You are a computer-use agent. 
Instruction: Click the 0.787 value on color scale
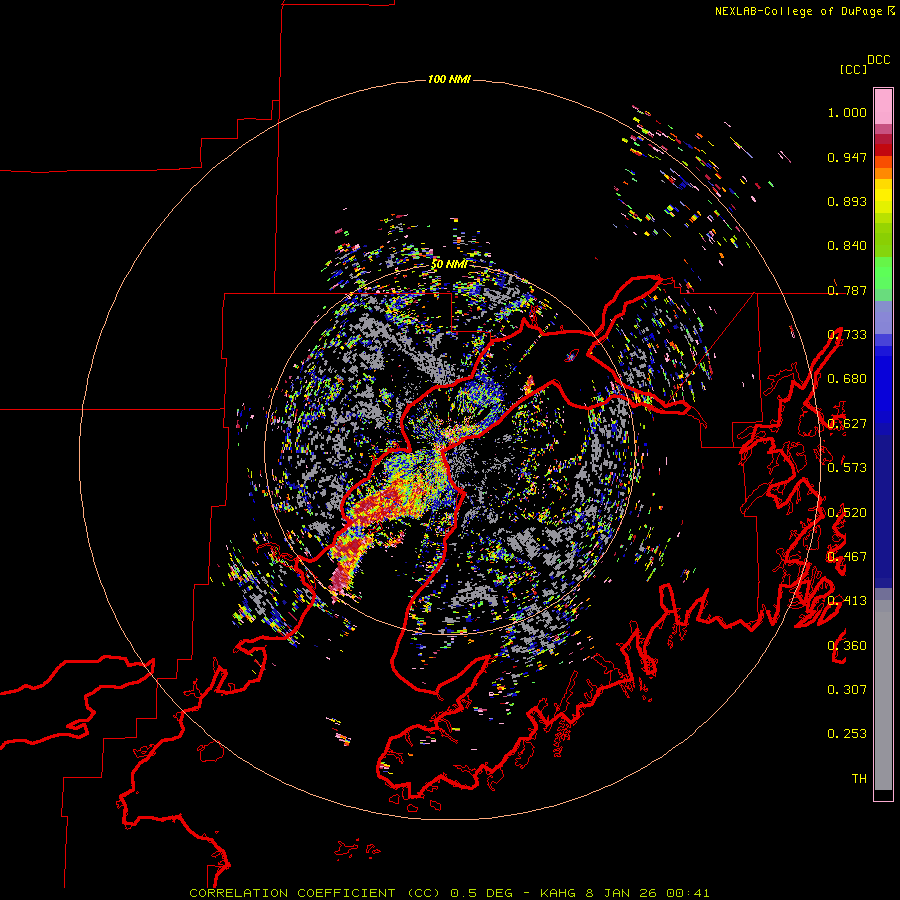pyautogui.click(x=847, y=290)
